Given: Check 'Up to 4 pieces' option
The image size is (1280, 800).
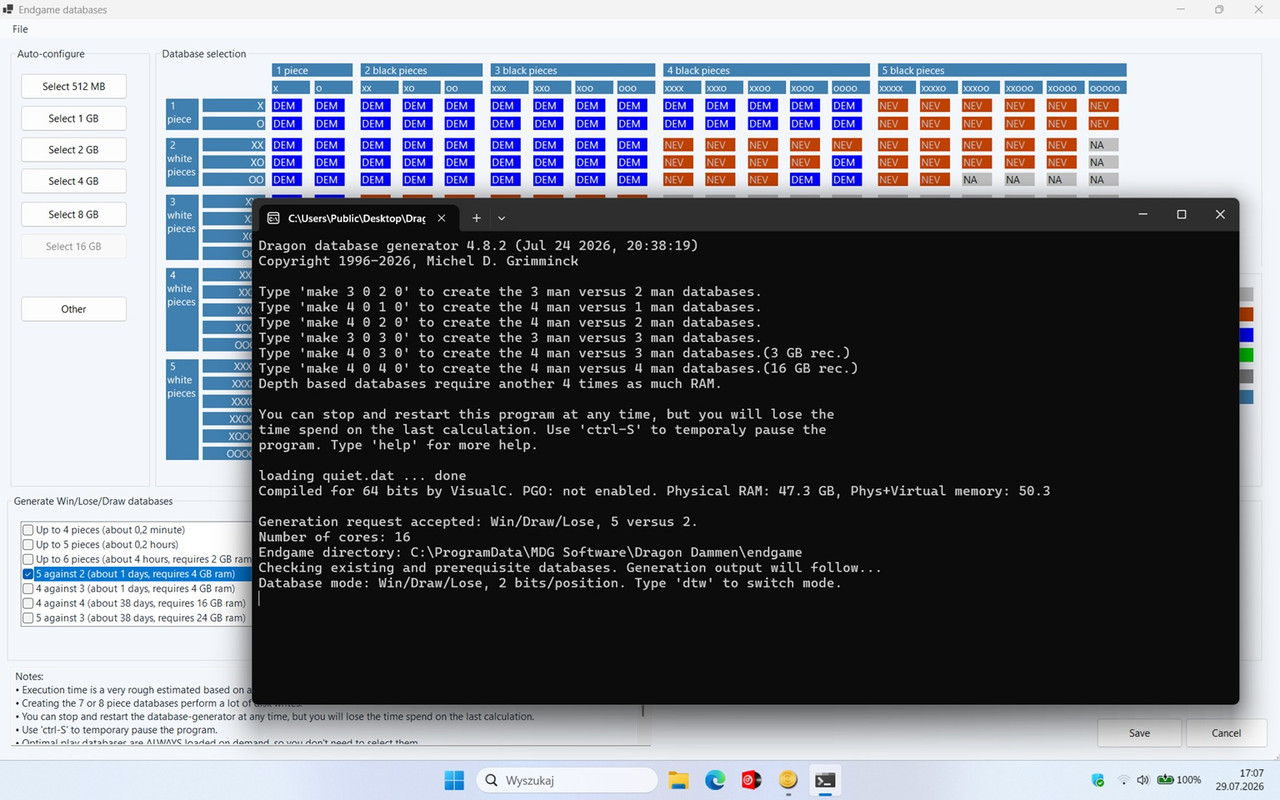Looking at the screenshot, I should pyautogui.click(x=28, y=530).
